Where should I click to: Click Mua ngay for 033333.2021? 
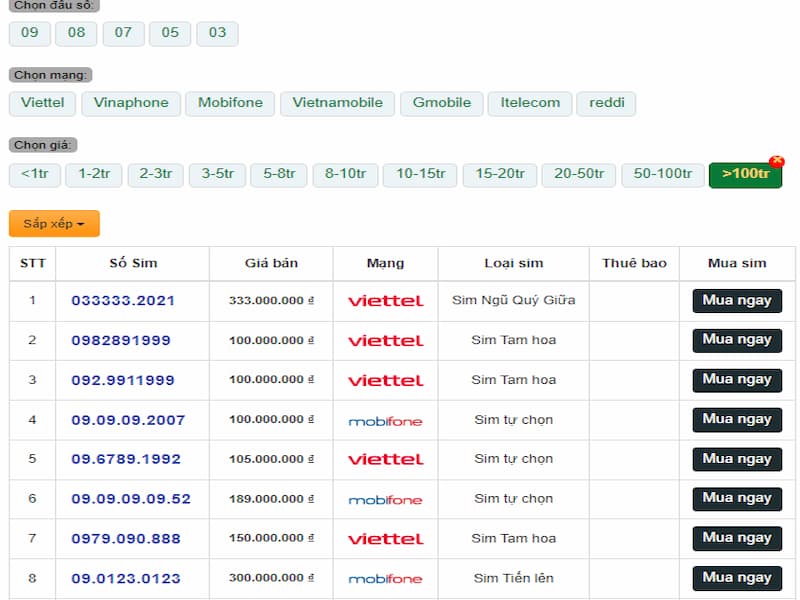737,301
